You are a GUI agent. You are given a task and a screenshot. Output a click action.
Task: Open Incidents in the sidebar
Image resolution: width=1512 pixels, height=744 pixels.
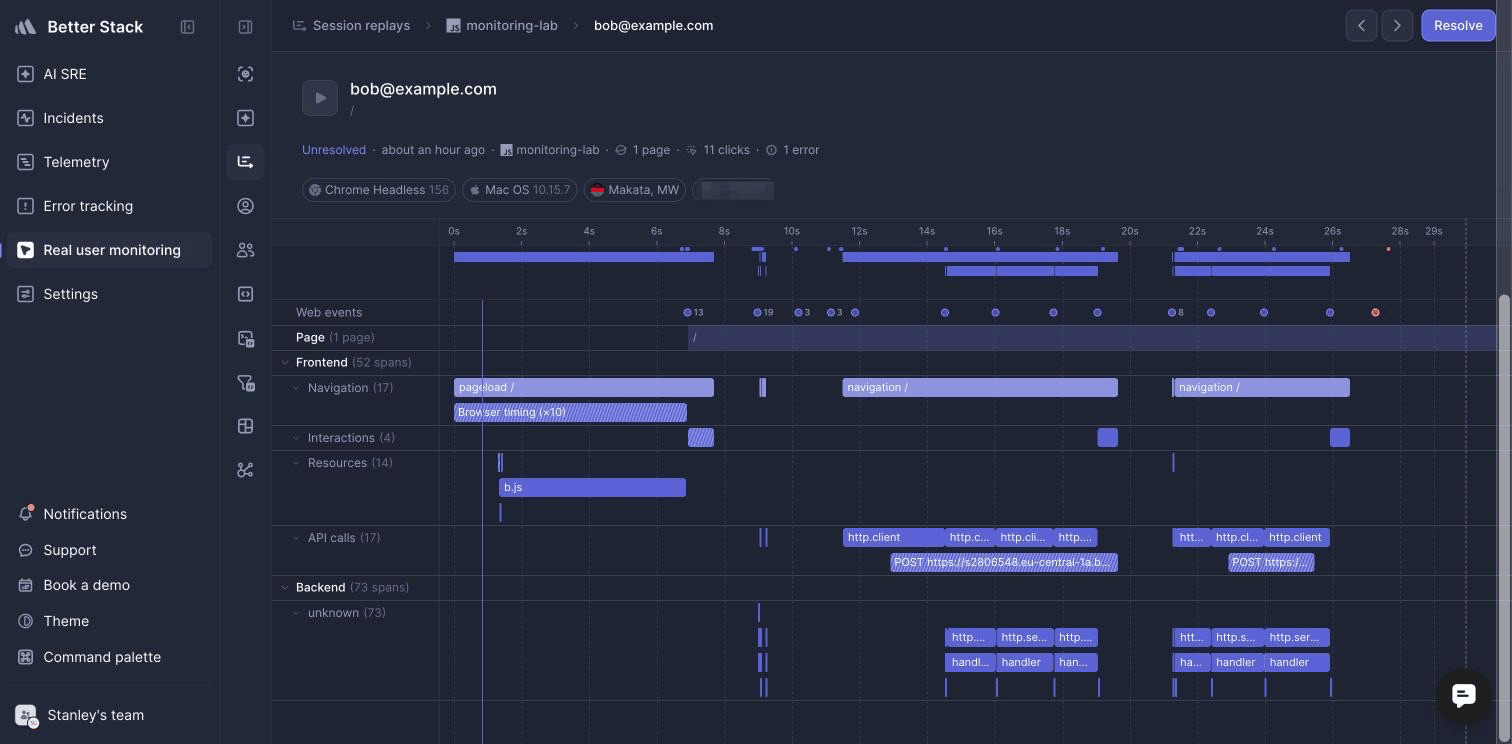tap(109, 118)
